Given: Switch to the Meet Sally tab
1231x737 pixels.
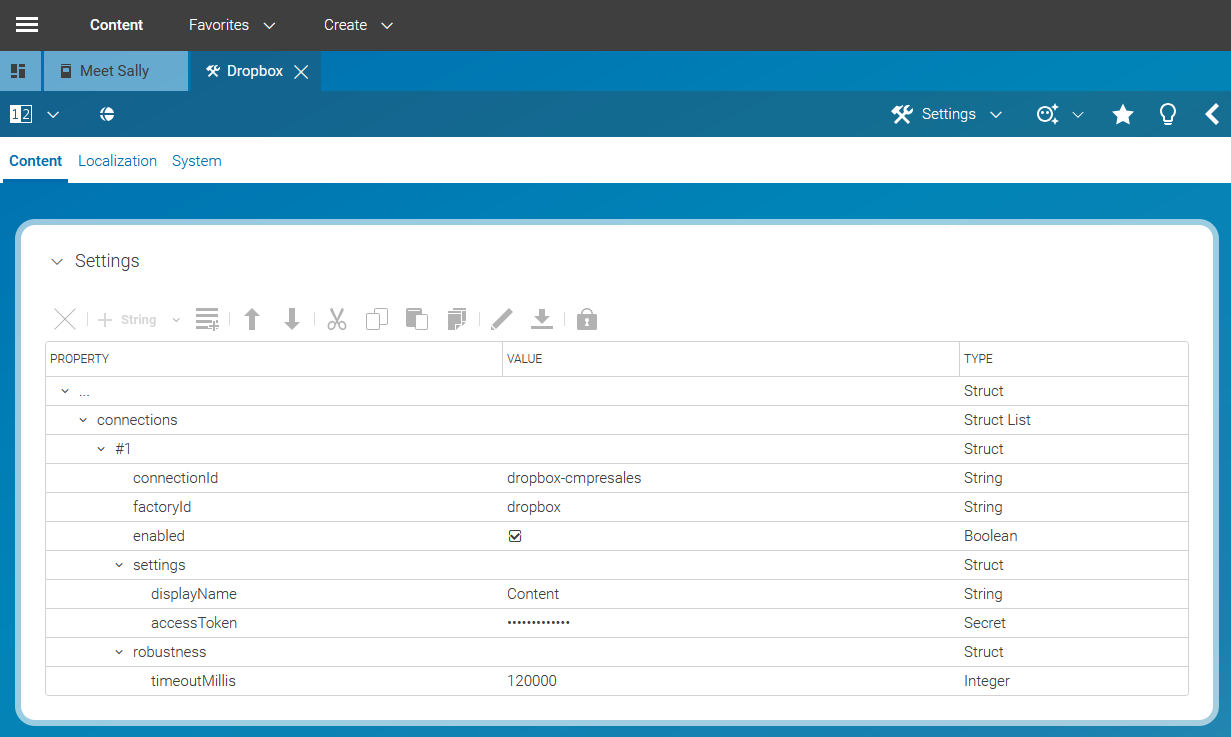Looking at the screenshot, I should [x=114, y=71].
